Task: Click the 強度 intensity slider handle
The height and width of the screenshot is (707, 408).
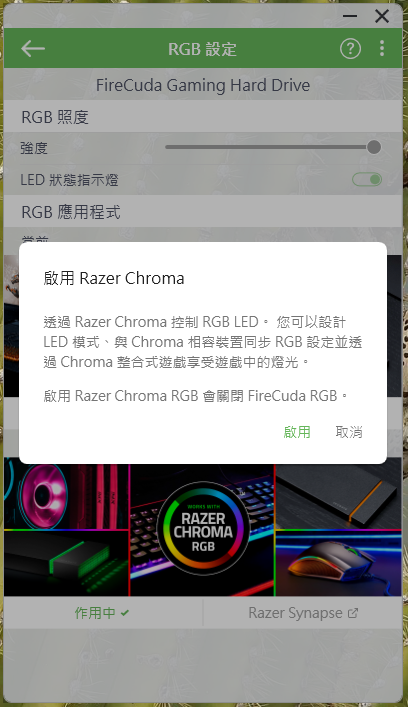Action: 374,147
